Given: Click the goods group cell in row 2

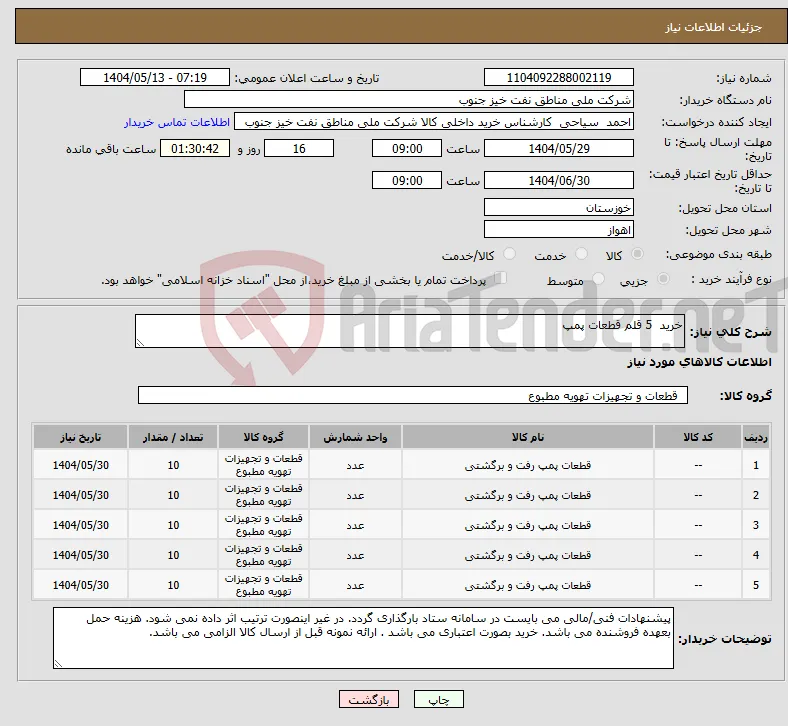Looking at the screenshot, I should (263, 495).
